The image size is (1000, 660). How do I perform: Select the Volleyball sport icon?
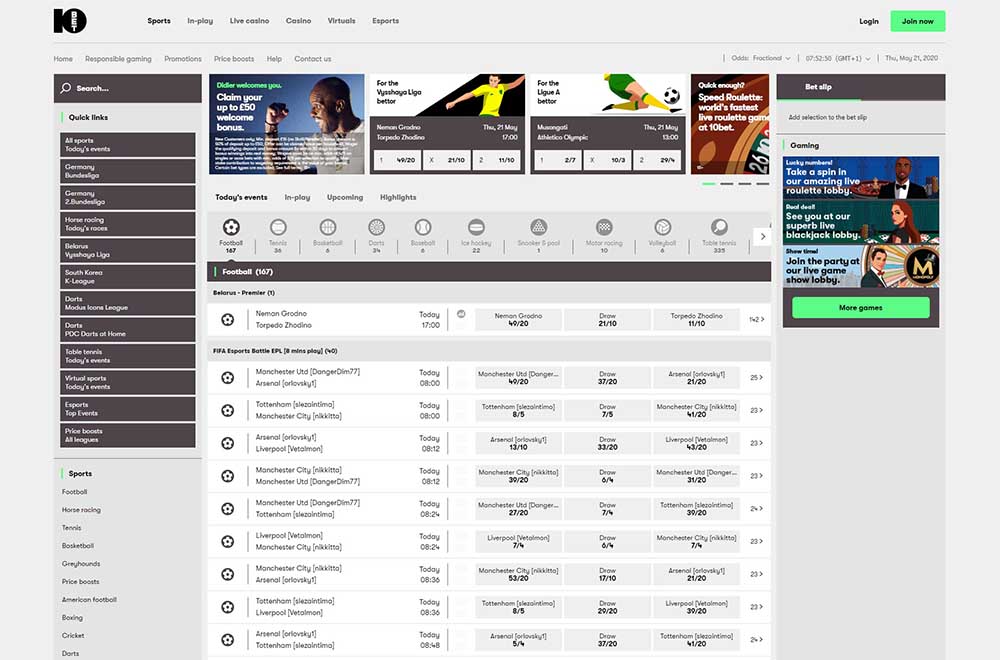point(662,227)
